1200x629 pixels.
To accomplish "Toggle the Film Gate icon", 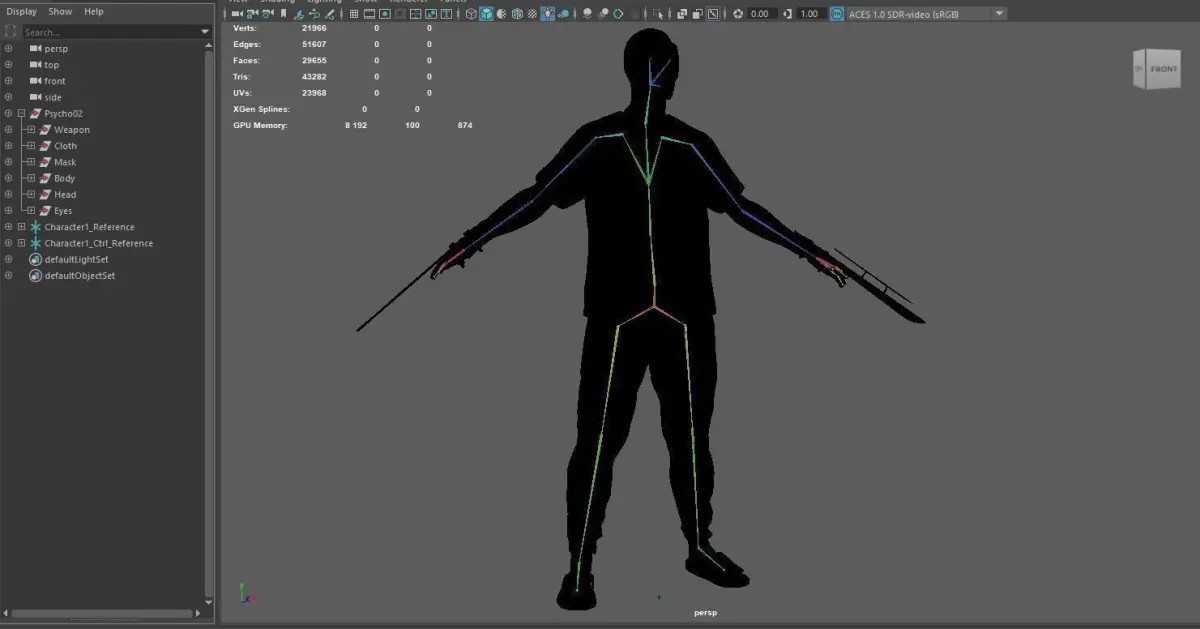I will click(x=369, y=14).
